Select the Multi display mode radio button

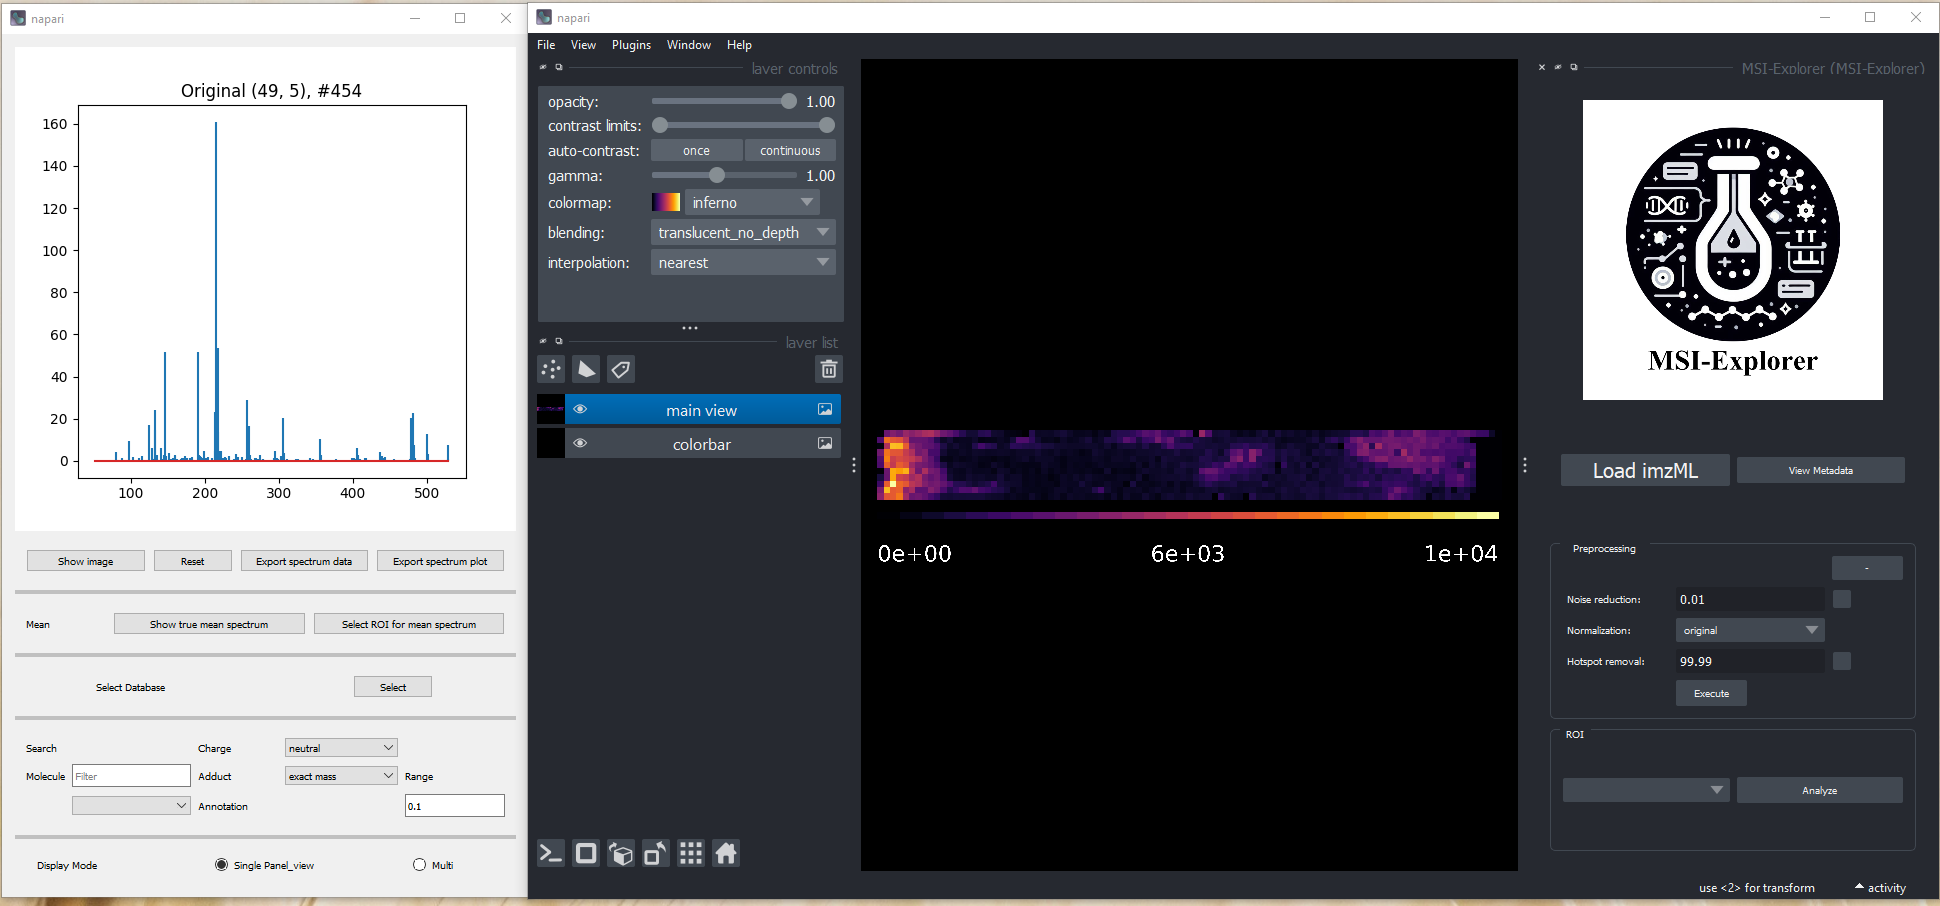(420, 865)
